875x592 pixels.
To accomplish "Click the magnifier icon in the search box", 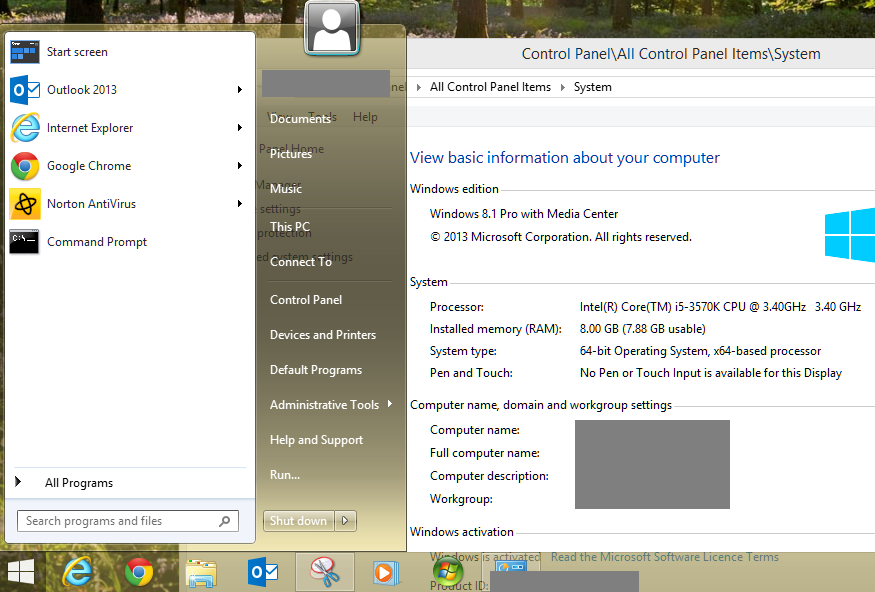I will coord(225,521).
